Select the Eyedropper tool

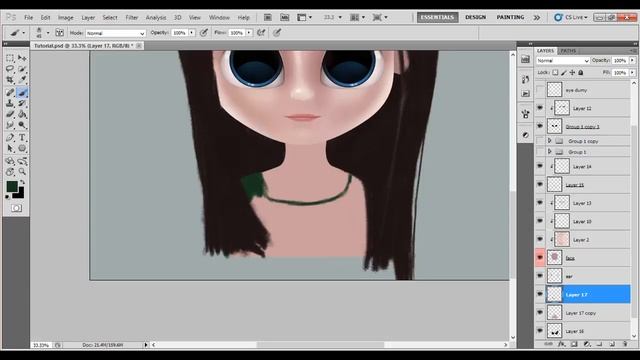22,80
